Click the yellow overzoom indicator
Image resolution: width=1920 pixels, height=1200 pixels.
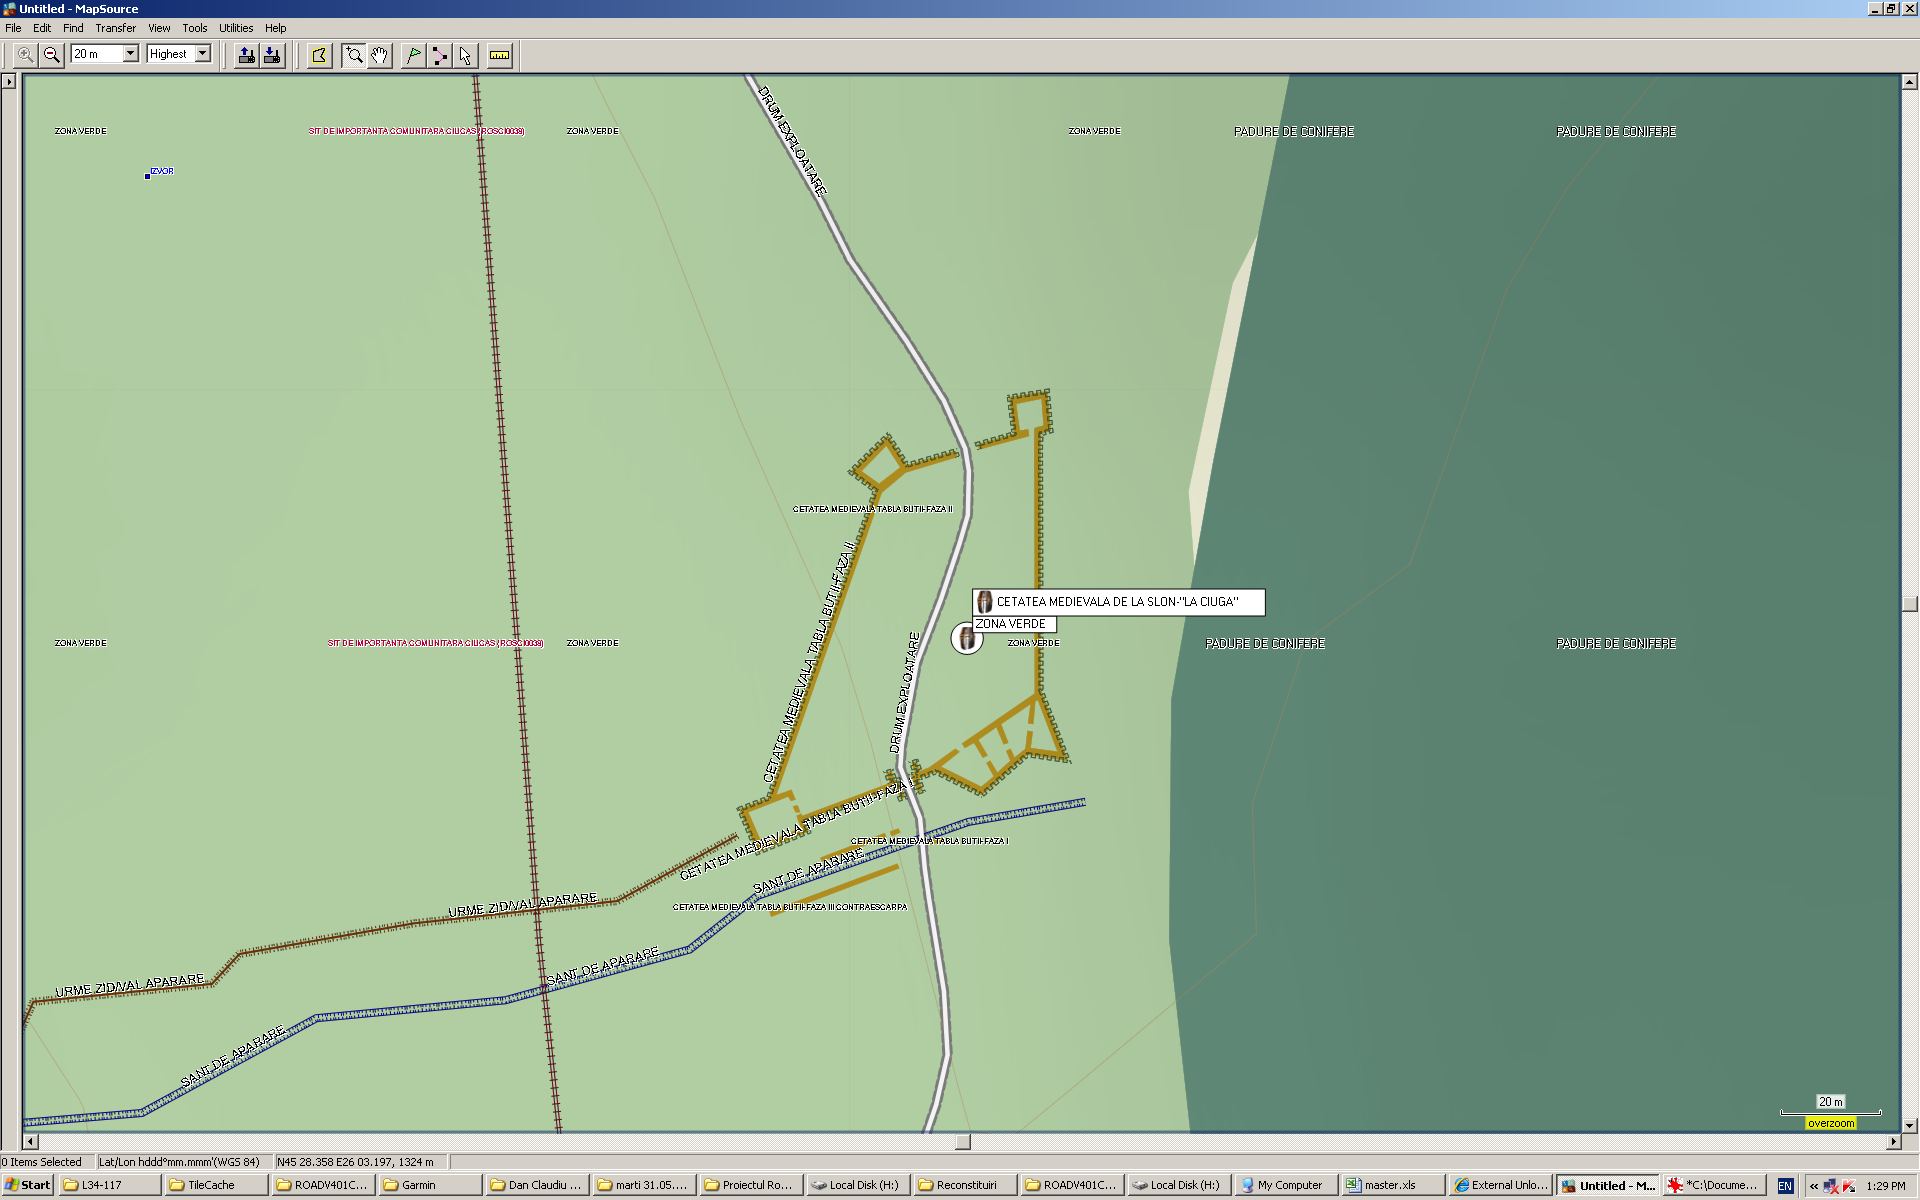coord(1830,1123)
